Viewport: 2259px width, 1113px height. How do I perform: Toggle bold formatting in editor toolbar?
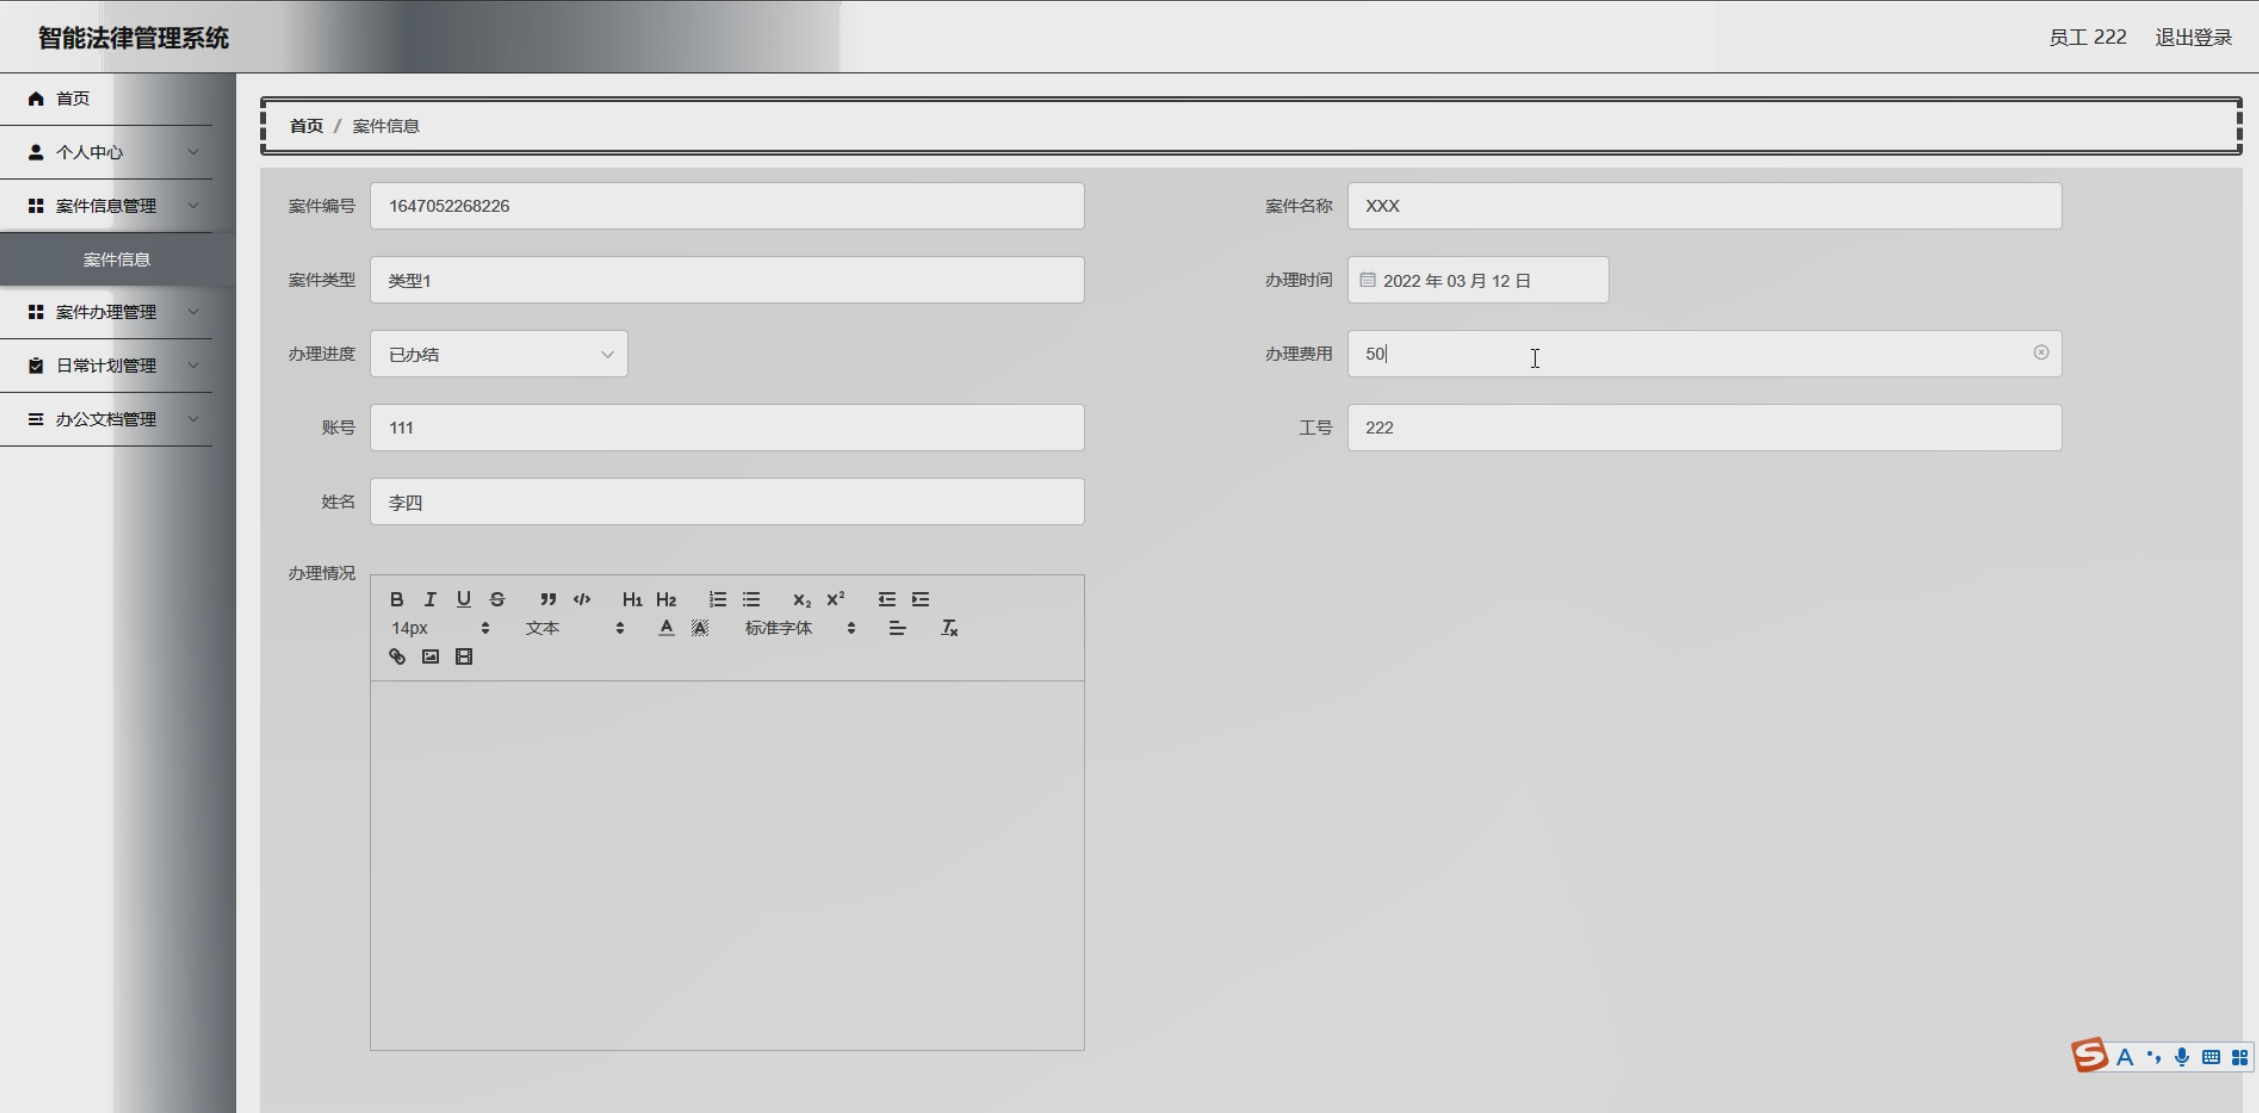397,599
